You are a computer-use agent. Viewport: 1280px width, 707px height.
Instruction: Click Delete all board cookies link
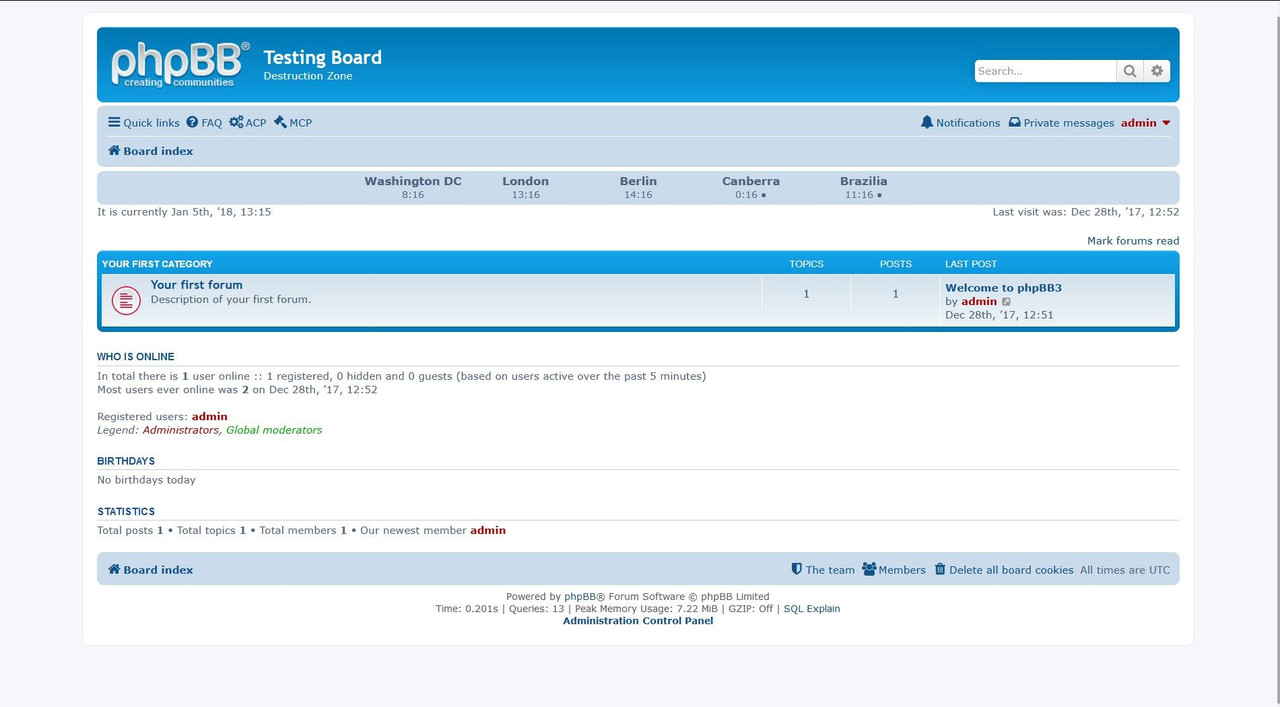click(1004, 570)
